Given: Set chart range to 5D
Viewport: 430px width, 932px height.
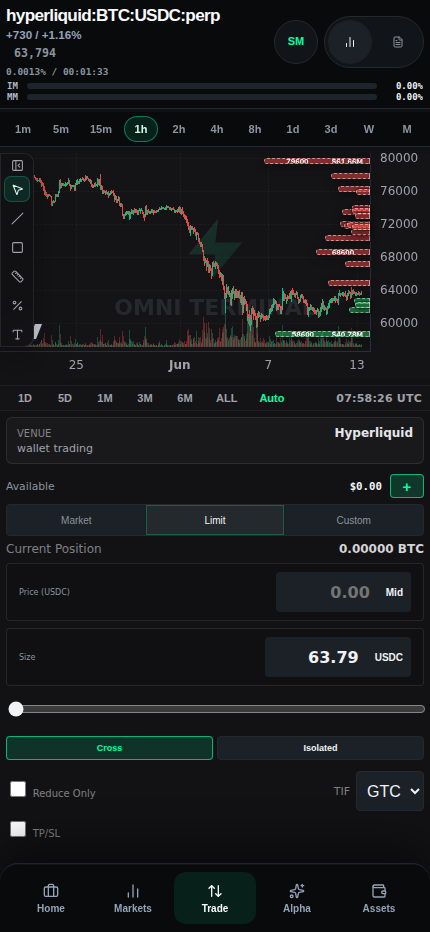Looking at the screenshot, I should (x=65, y=398).
